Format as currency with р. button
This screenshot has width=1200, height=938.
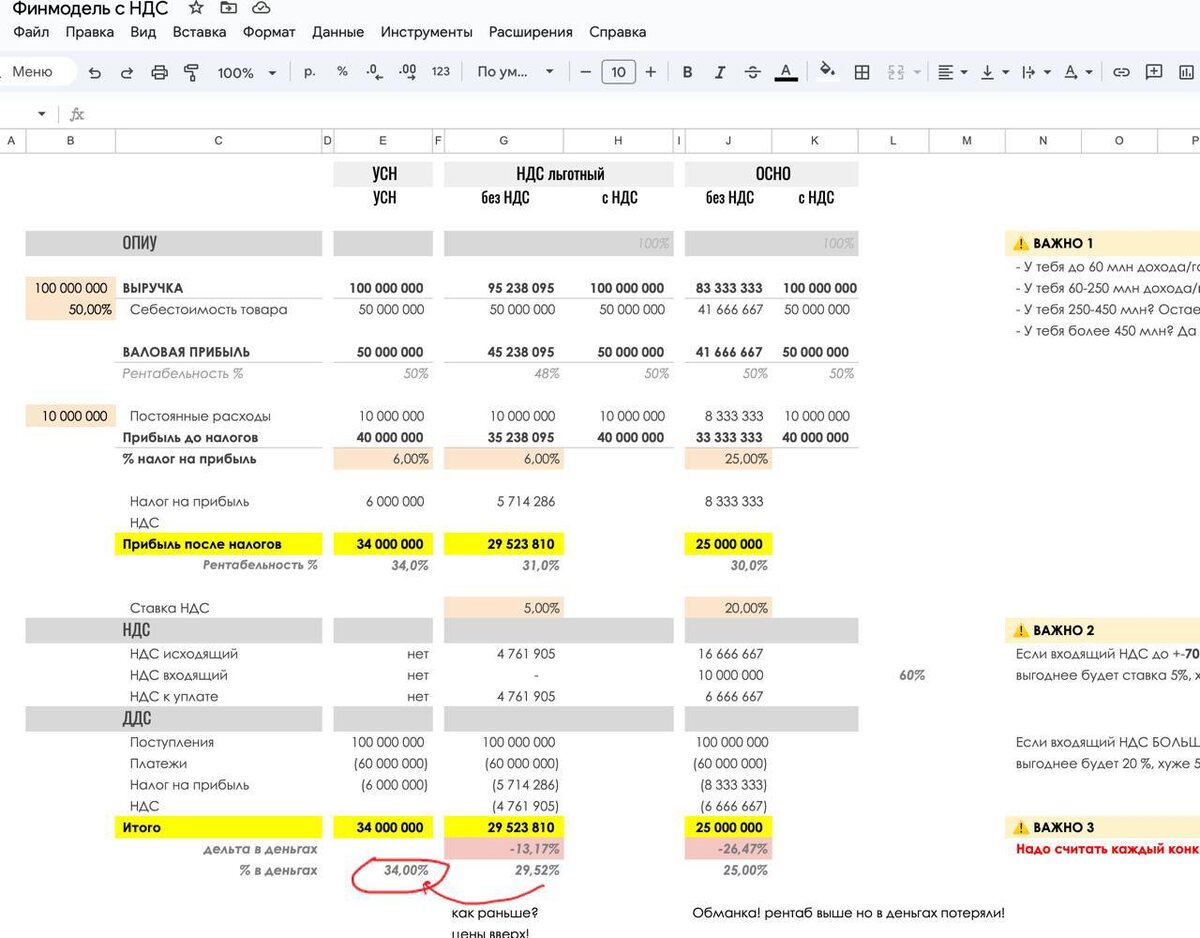pyautogui.click(x=309, y=72)
